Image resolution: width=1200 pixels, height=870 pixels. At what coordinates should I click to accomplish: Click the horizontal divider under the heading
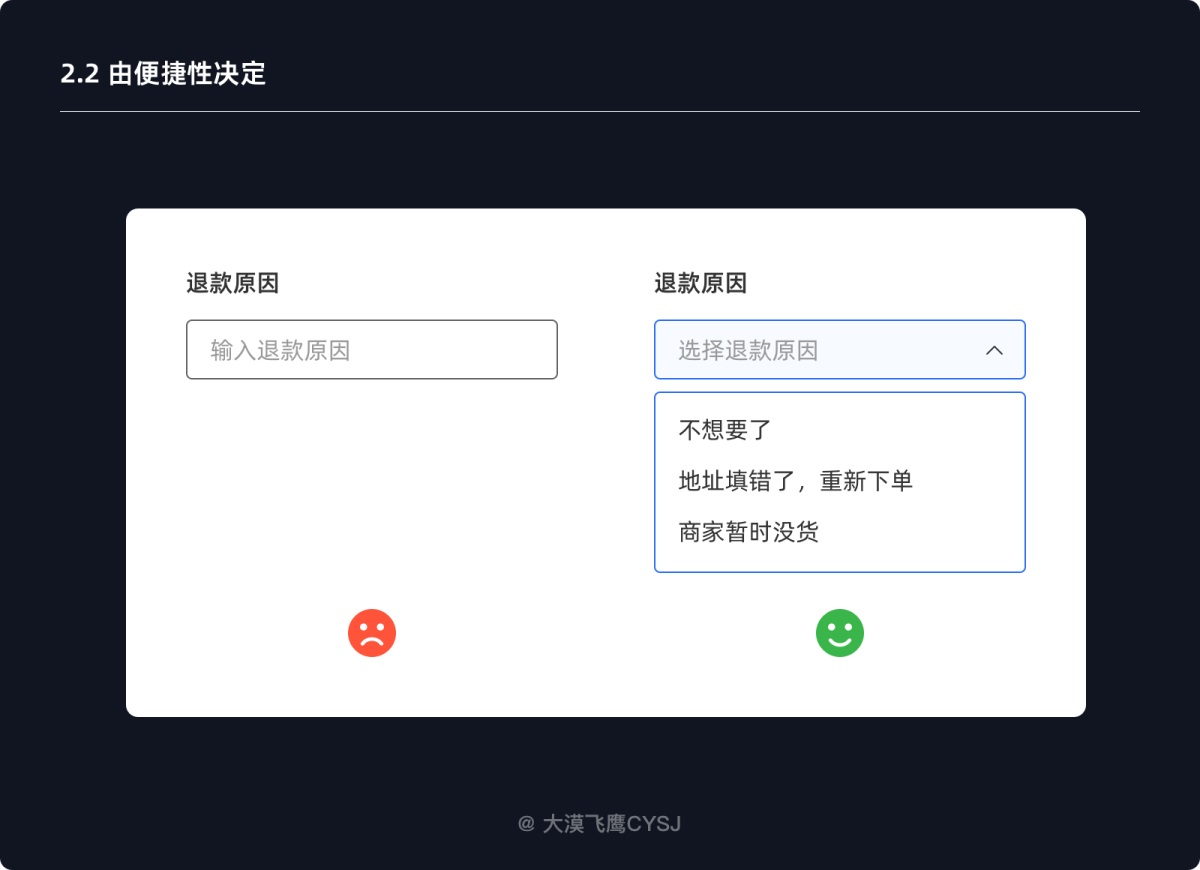[600, 111]
